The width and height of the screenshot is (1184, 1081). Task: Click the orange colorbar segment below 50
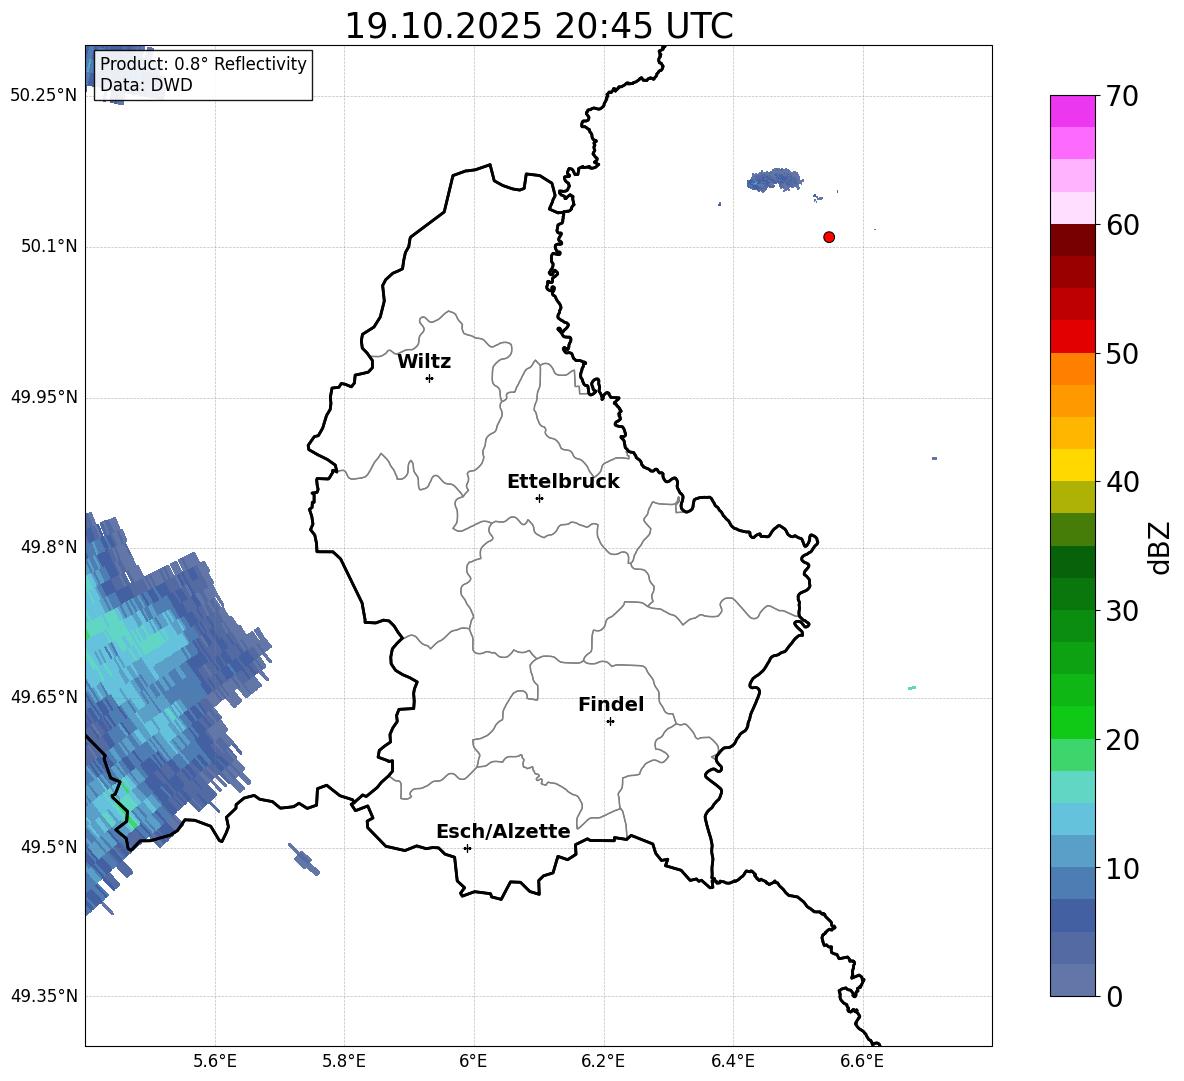click(1072, 369)
